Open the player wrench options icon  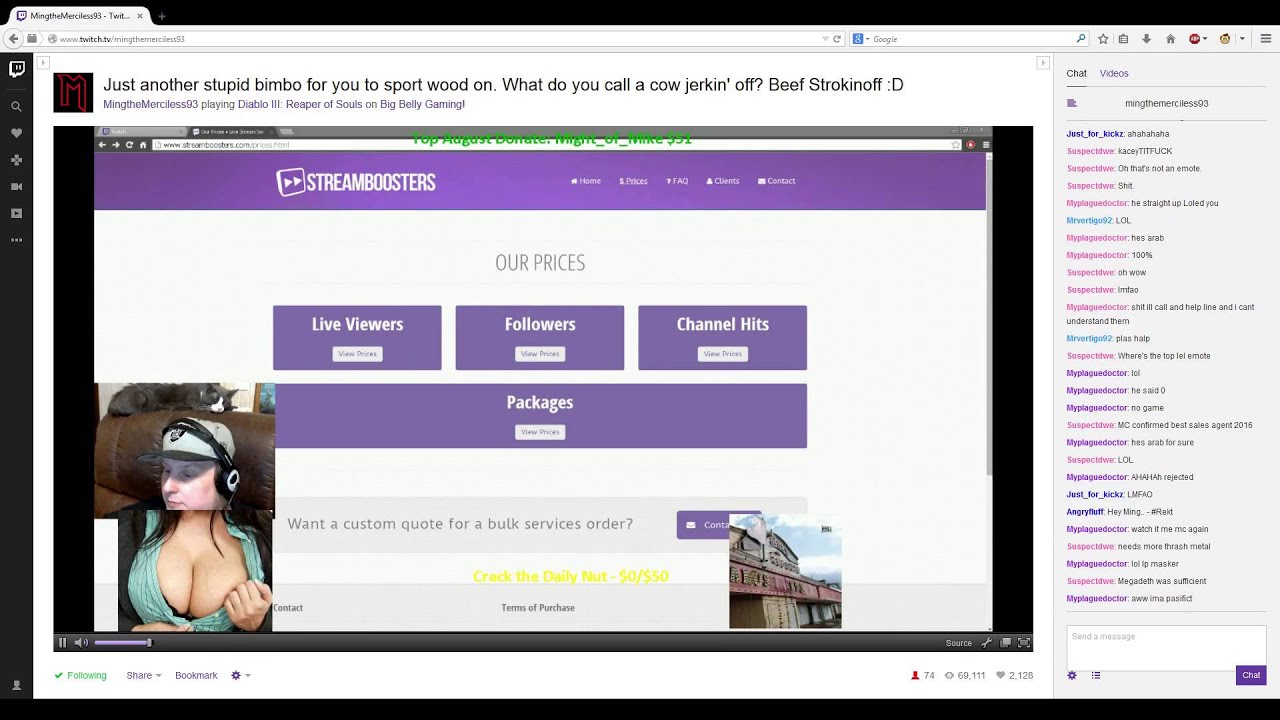(987, 643)
